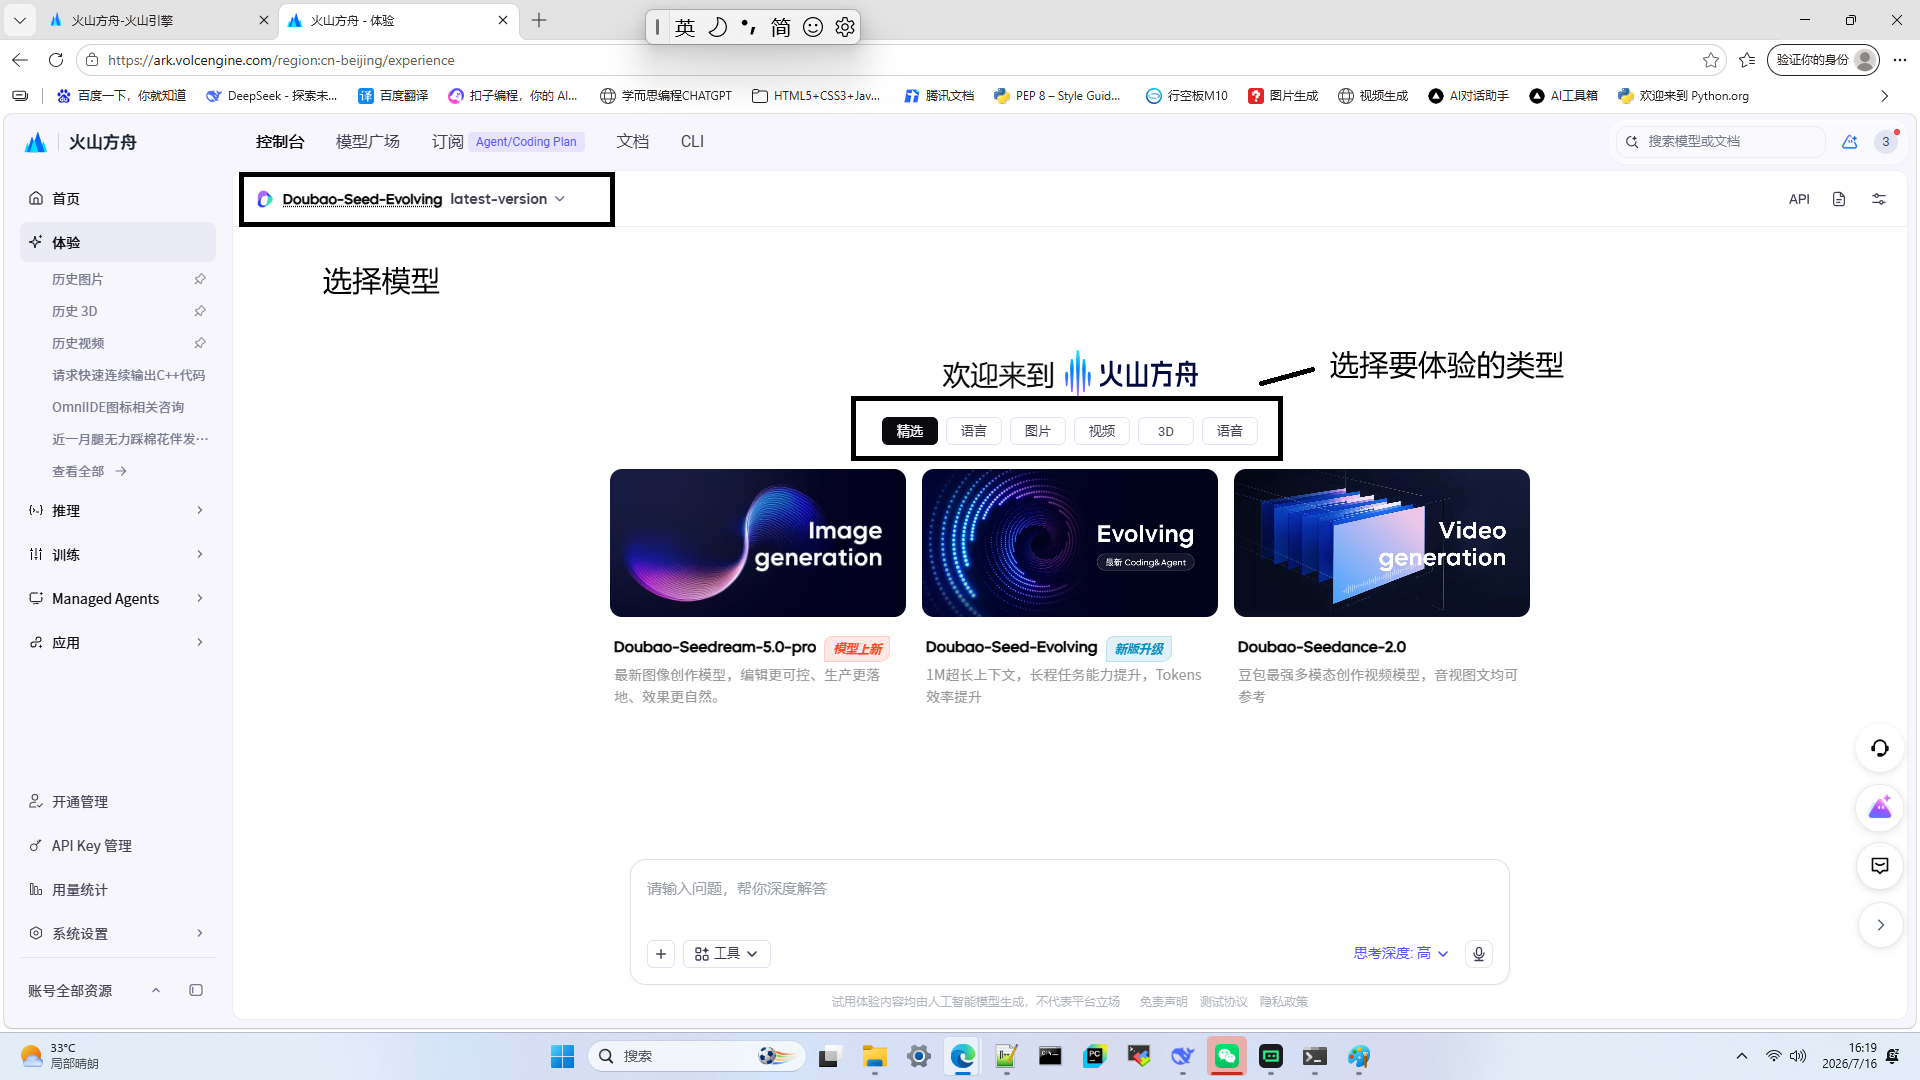
Task: Go to 首页 in the sidebar
Action: [118, 198]
